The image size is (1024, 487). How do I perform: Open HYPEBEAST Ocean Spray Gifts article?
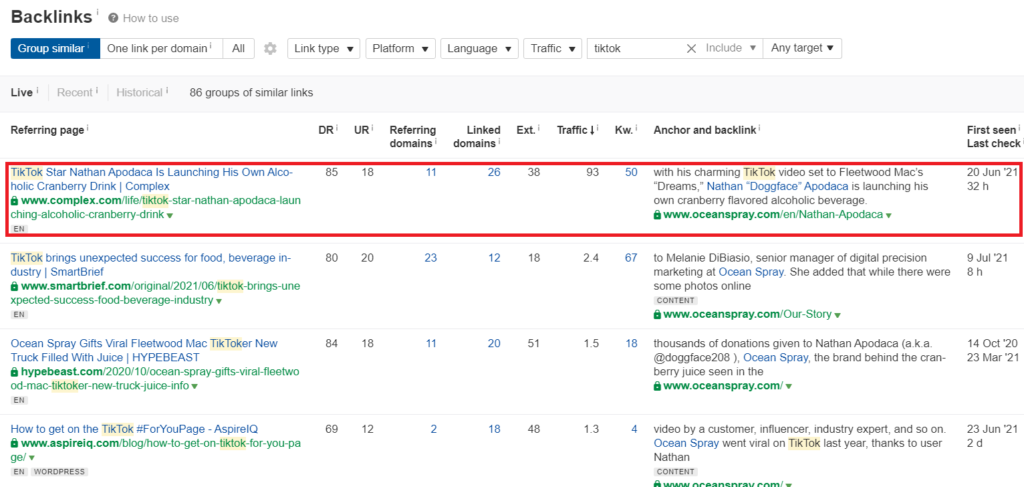tap(144, 351)
